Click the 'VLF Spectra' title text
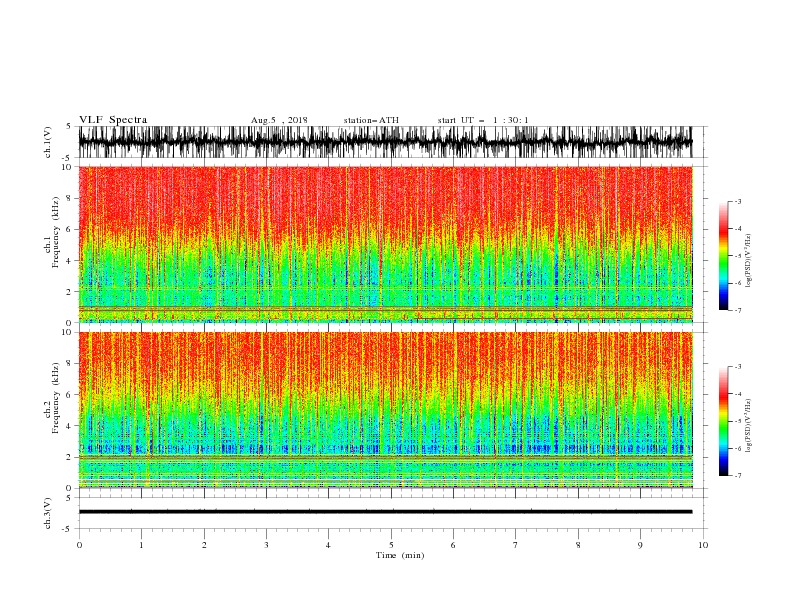 [x=113, y=120]
